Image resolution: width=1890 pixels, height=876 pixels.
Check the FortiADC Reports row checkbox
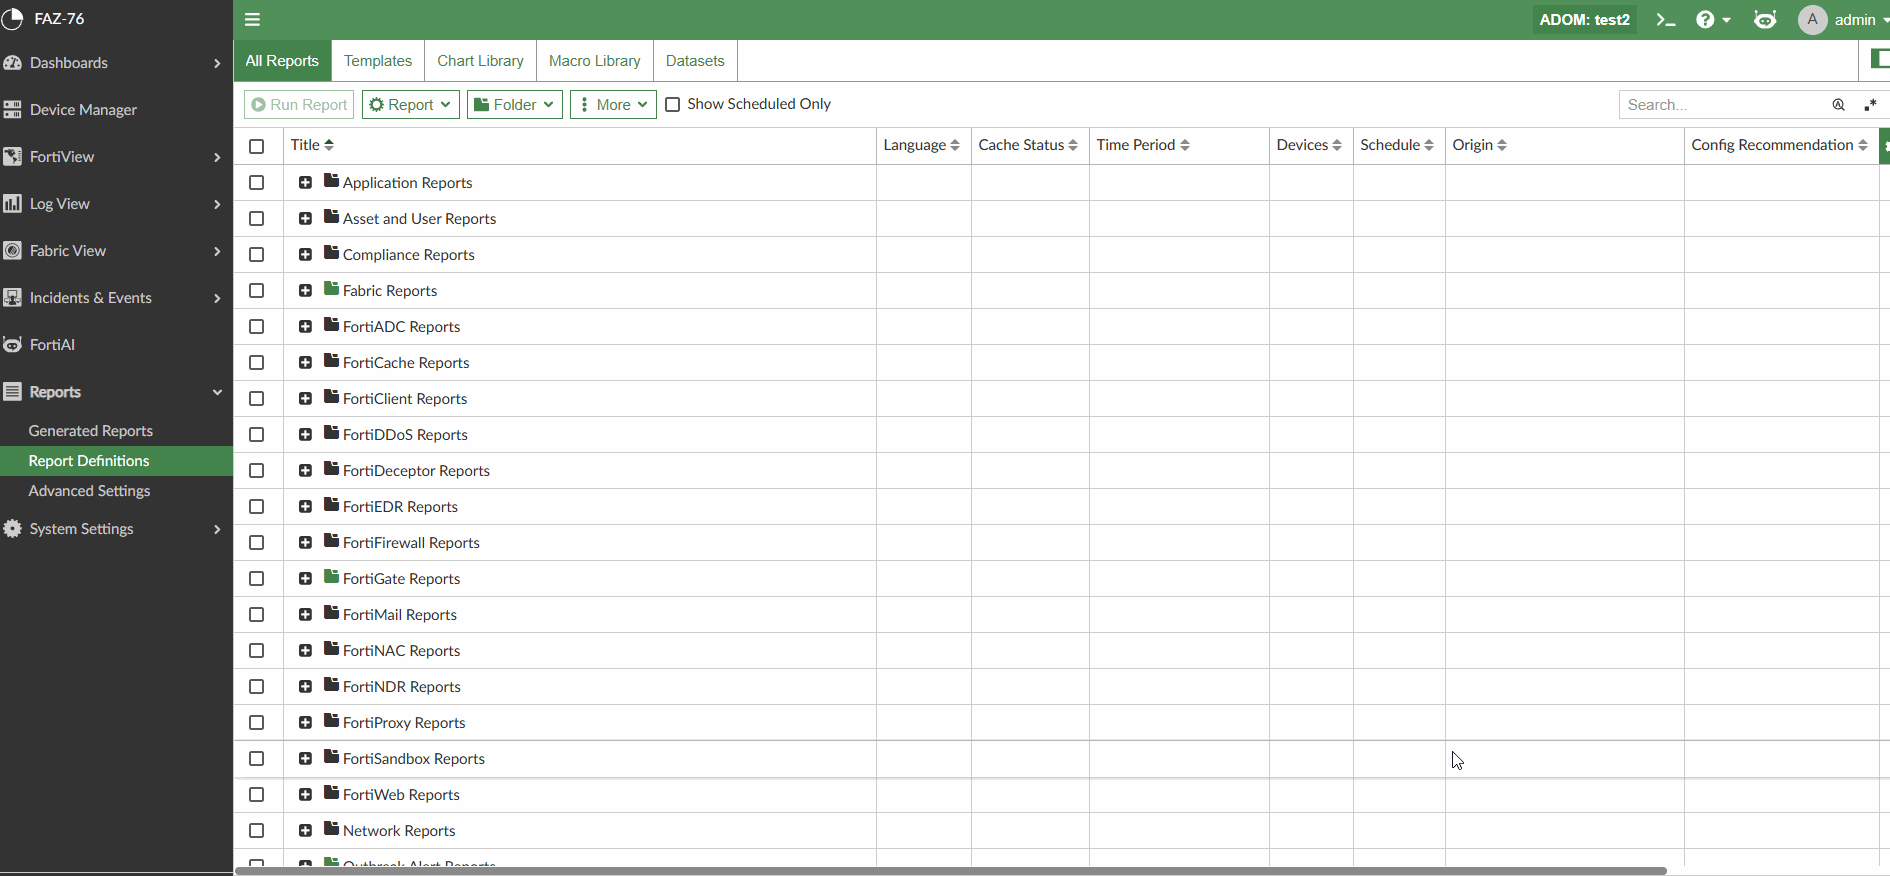point(257,326)
